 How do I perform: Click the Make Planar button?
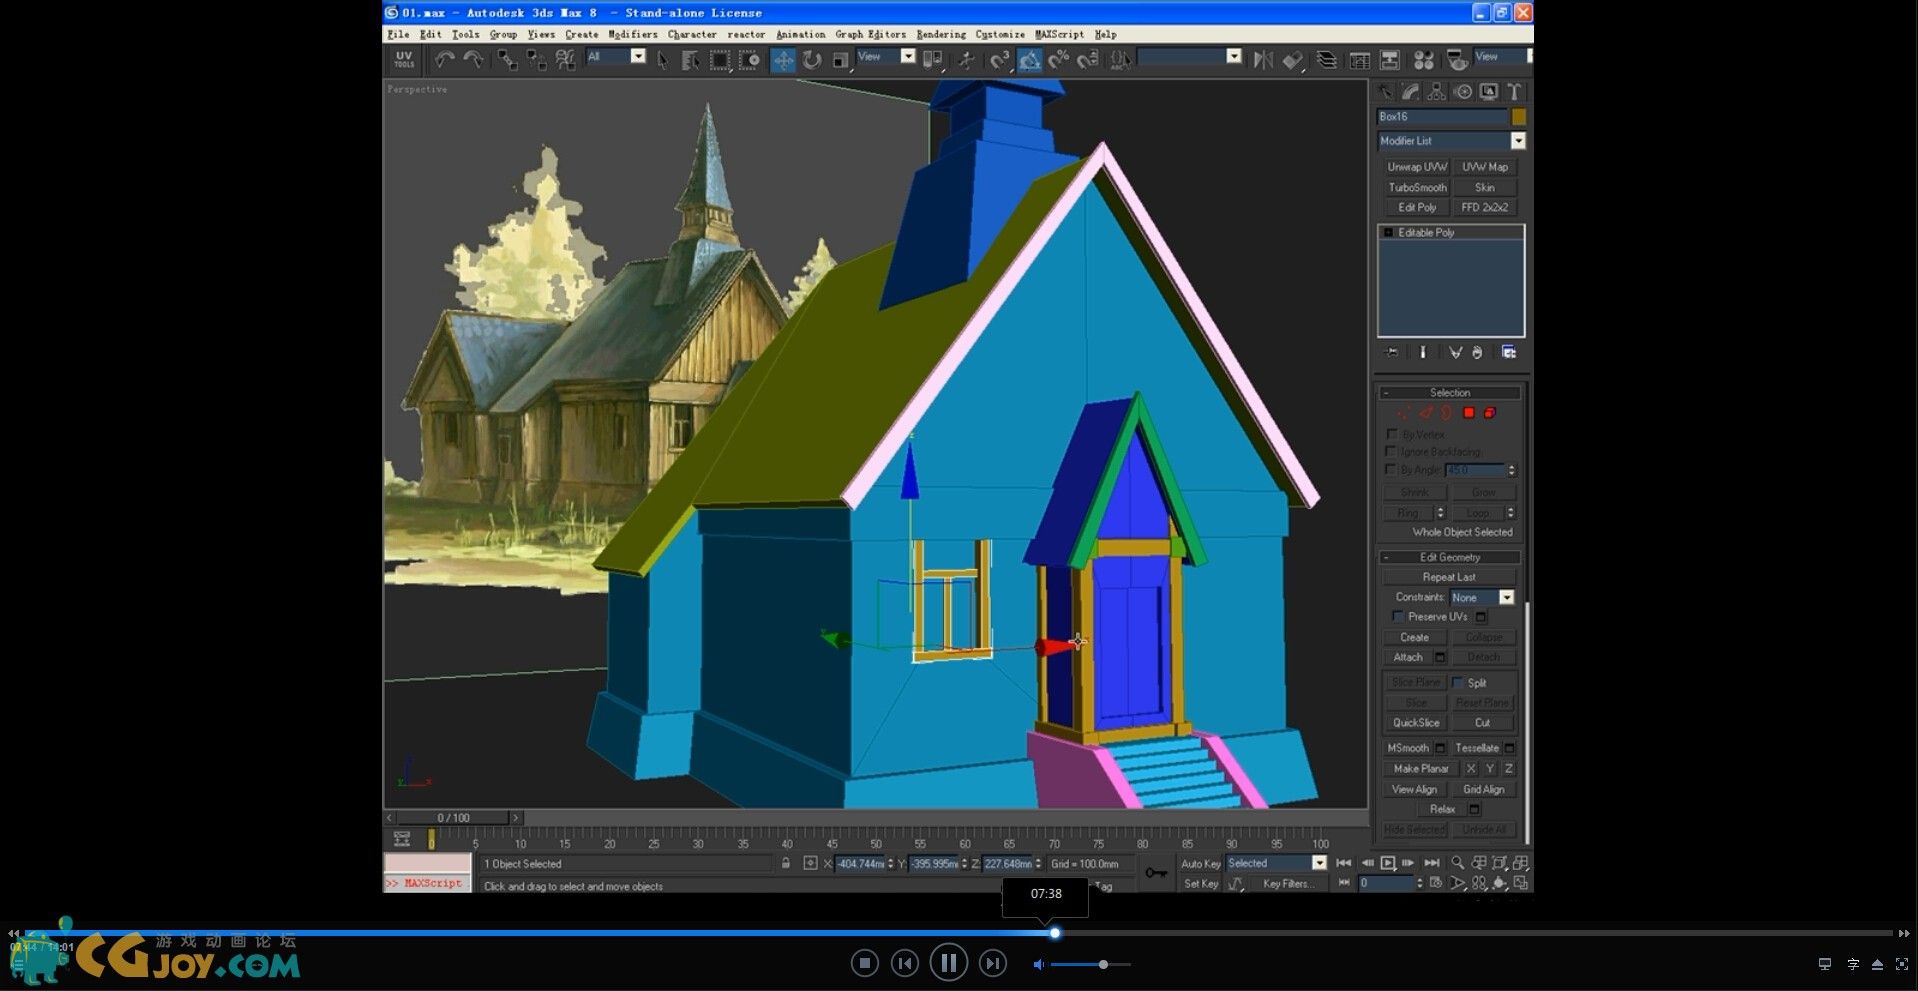tap(1421, 769)
